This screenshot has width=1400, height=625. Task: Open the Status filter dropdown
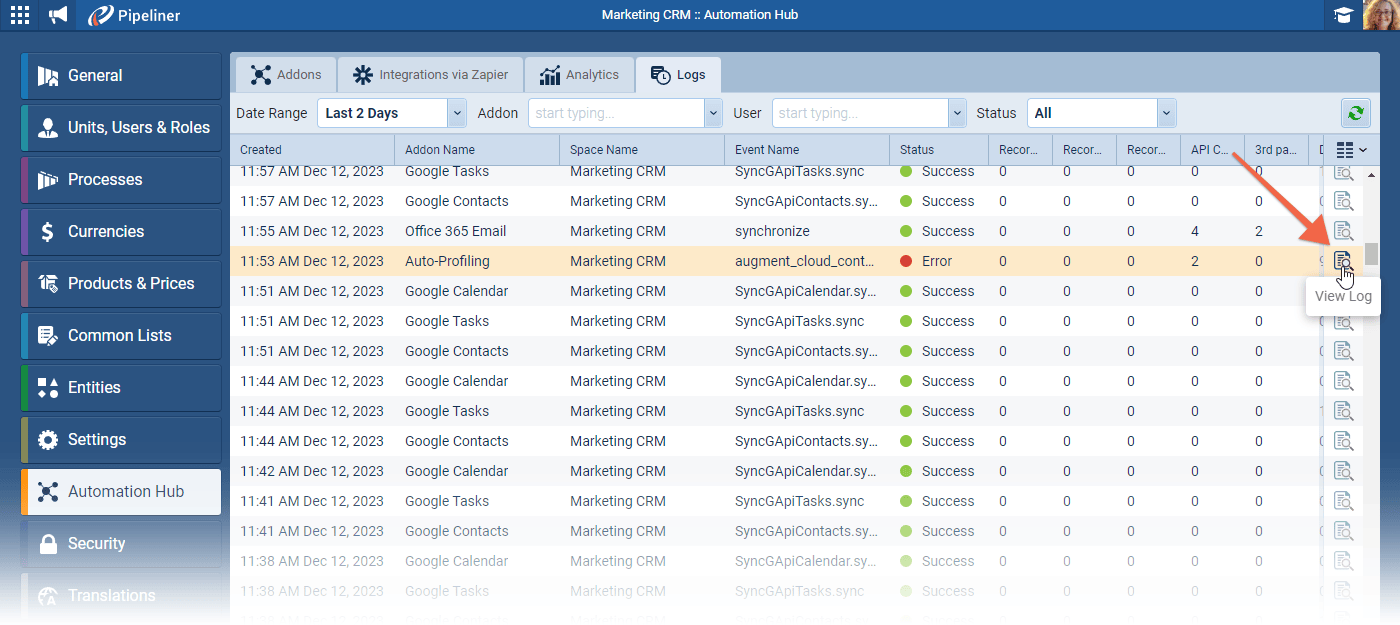click(1166, 113)
